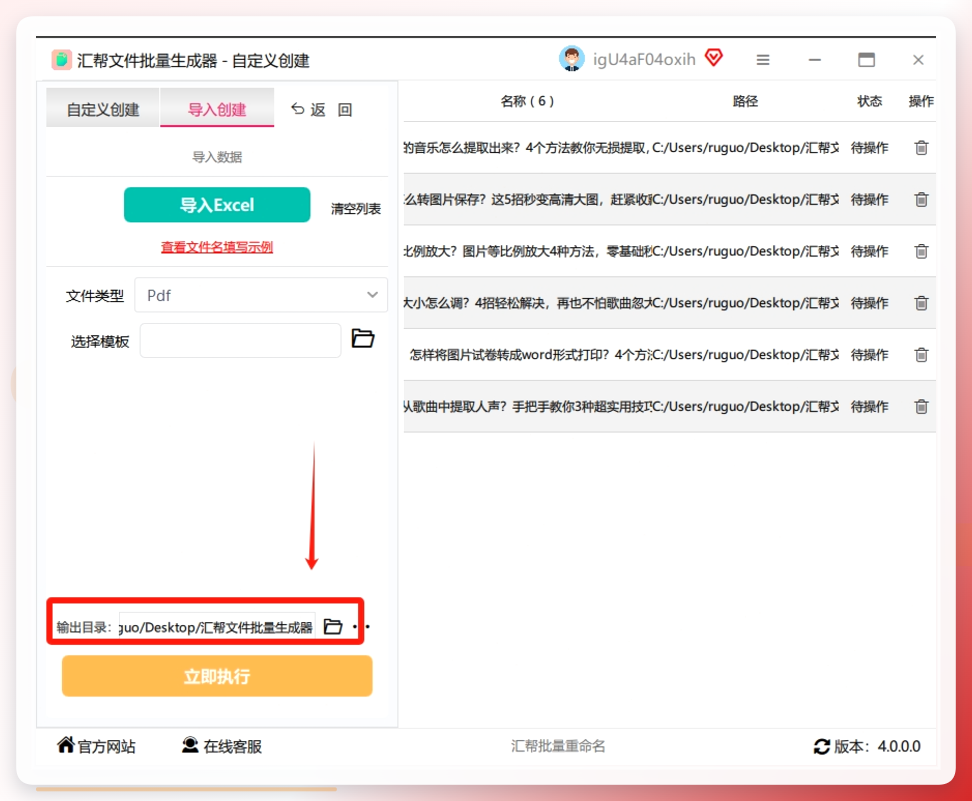
Task: Click 清空列表 to clear list
Action: (356, 209)
